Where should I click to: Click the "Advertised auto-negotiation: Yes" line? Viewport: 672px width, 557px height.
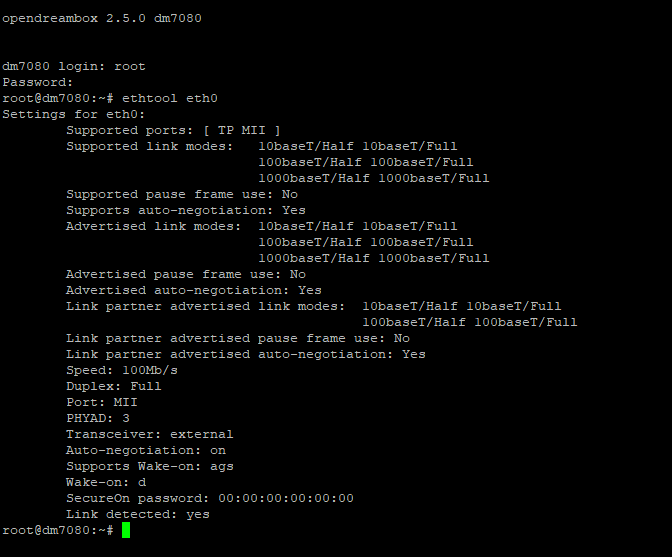194,290
